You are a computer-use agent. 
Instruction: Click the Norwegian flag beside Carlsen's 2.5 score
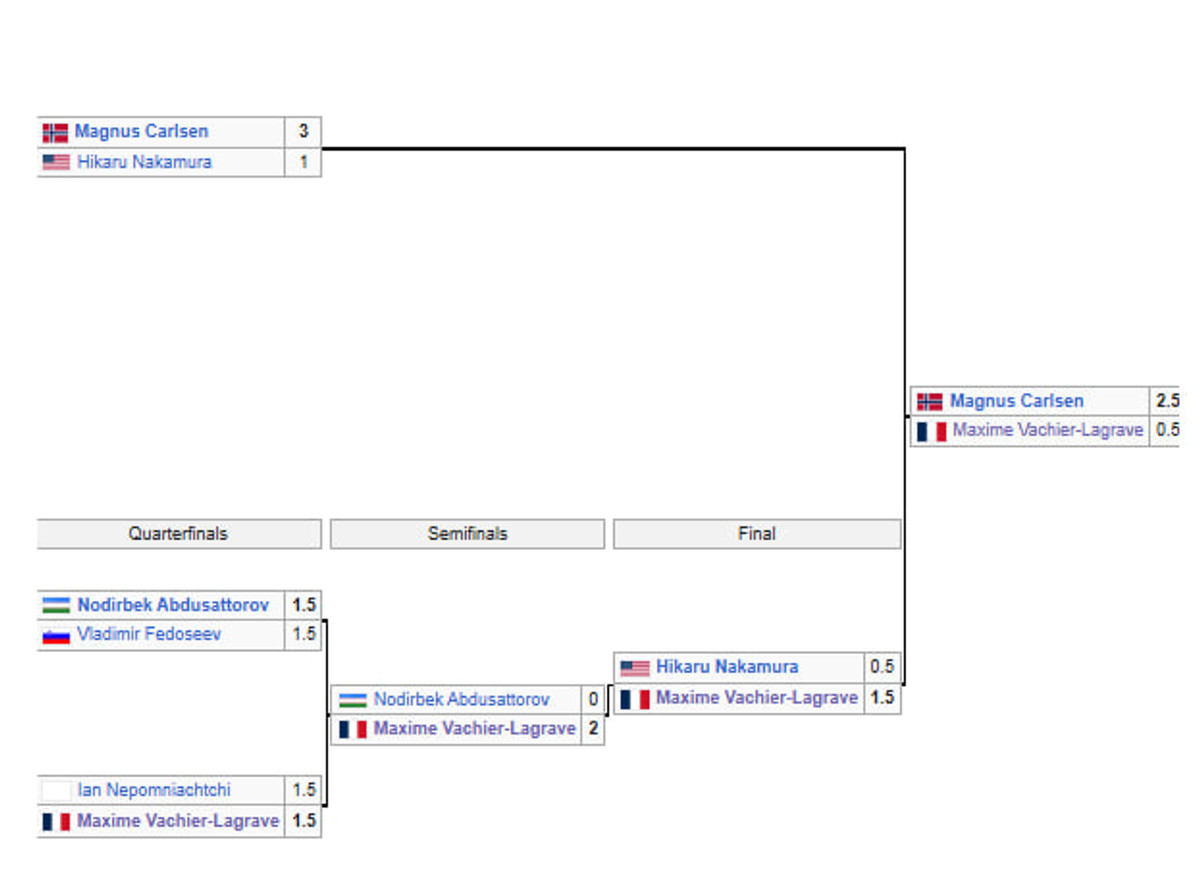[x=929, y=401]
